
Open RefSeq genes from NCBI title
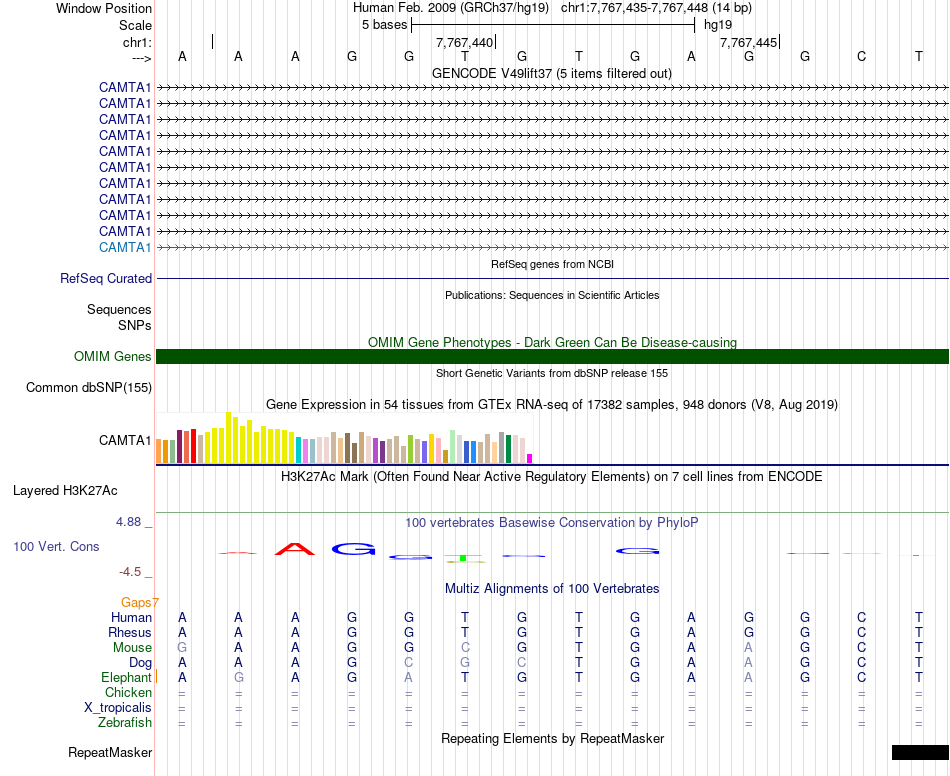(x=552, y=264)
